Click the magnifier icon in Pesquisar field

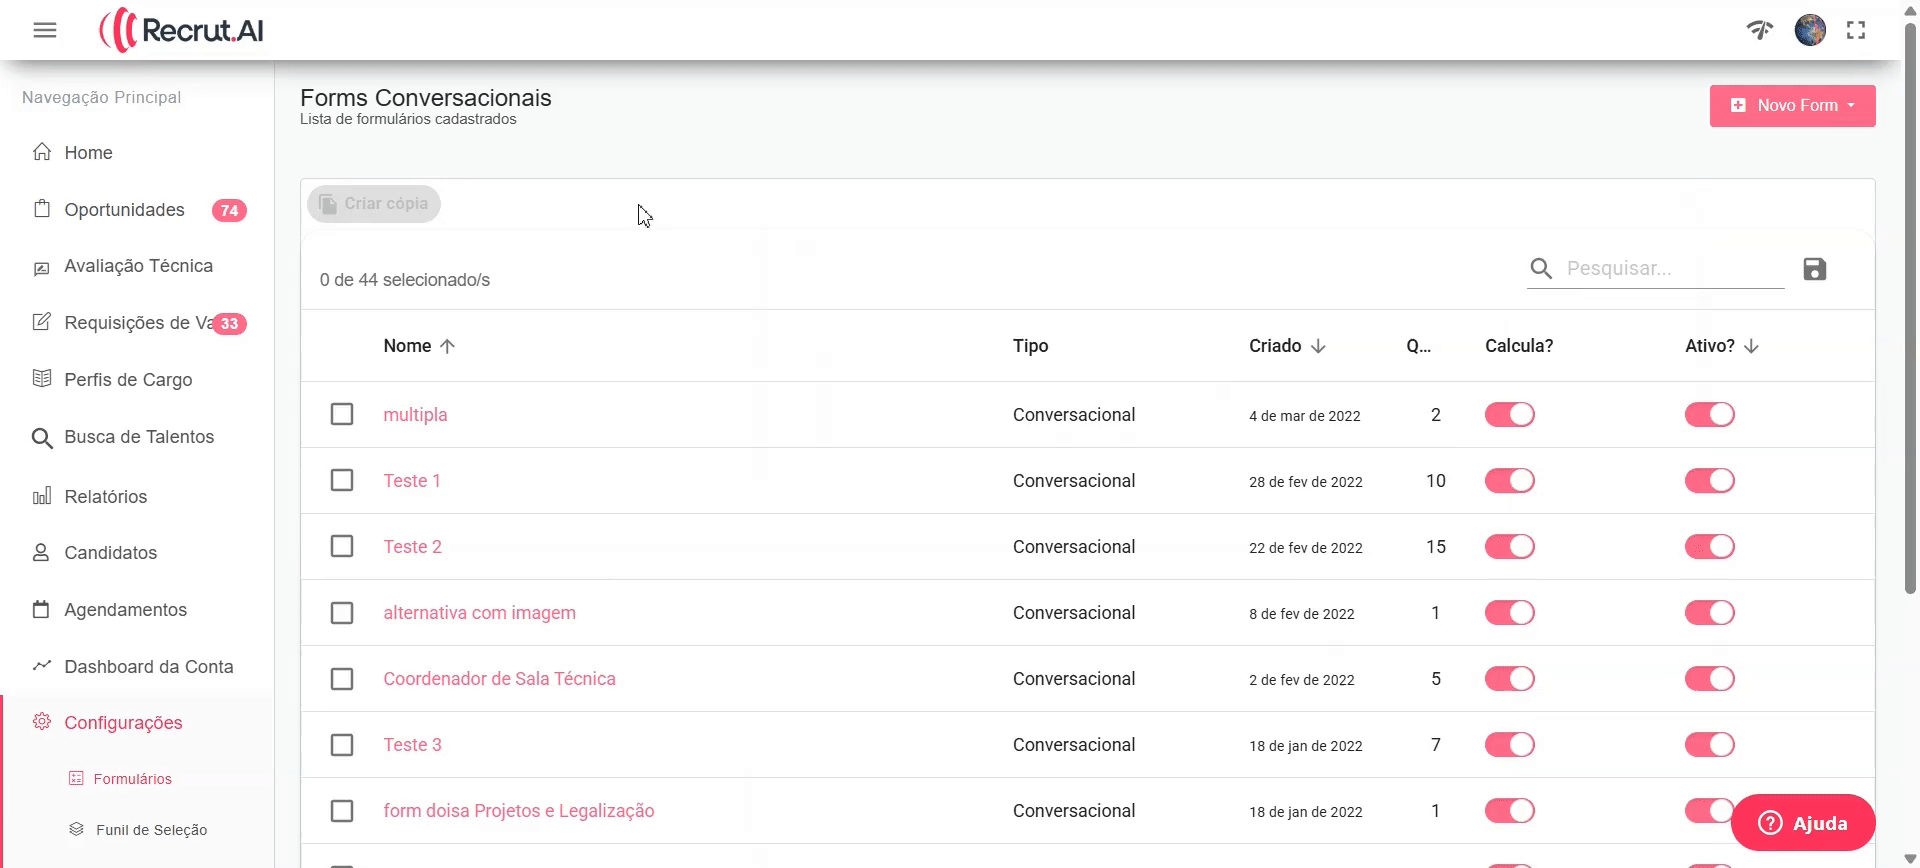[x=1541, y=269]
